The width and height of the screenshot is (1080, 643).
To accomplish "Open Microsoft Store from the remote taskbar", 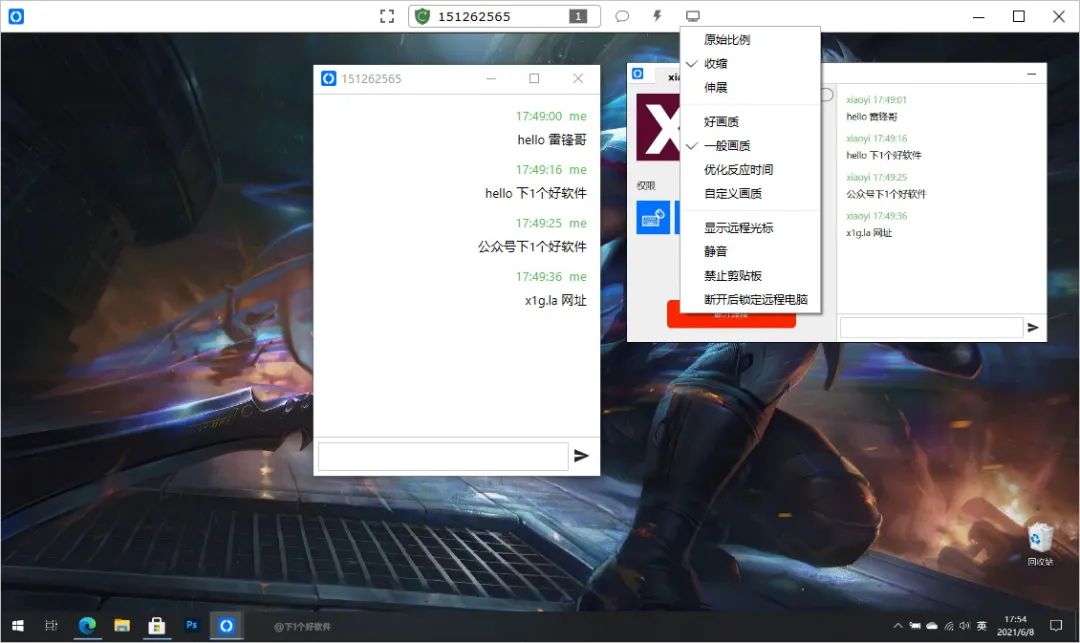I will pyautogui.click(x=157, y=625).
